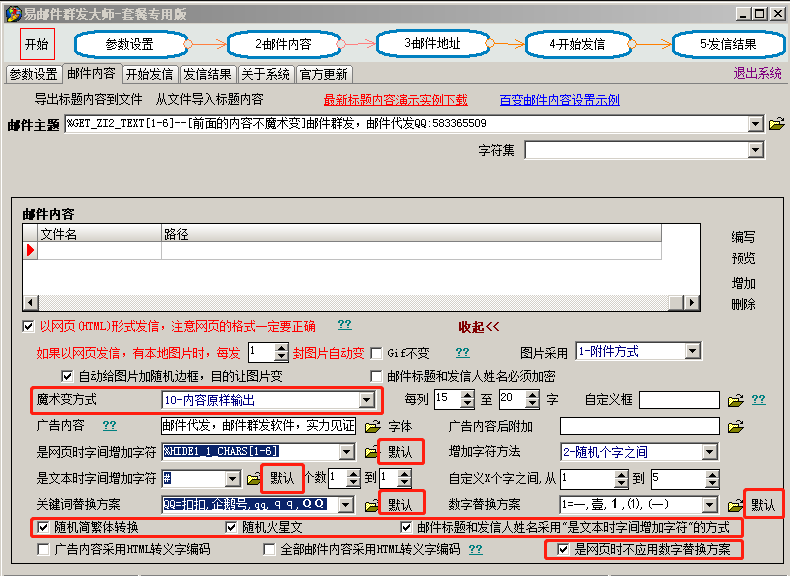The image size is (790, 576).
Task: Open 图片采用 attachment mode dropdown
Action: pos(693,351)
